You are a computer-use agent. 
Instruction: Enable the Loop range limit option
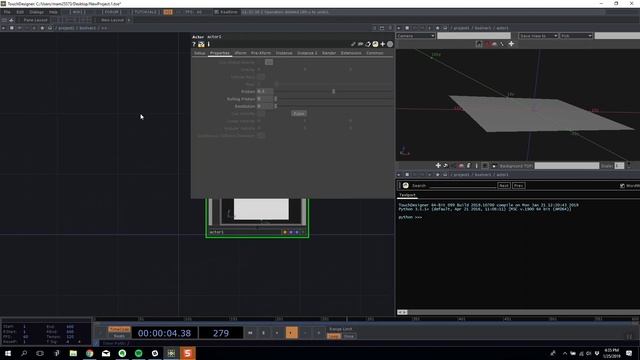coord(333,336)
